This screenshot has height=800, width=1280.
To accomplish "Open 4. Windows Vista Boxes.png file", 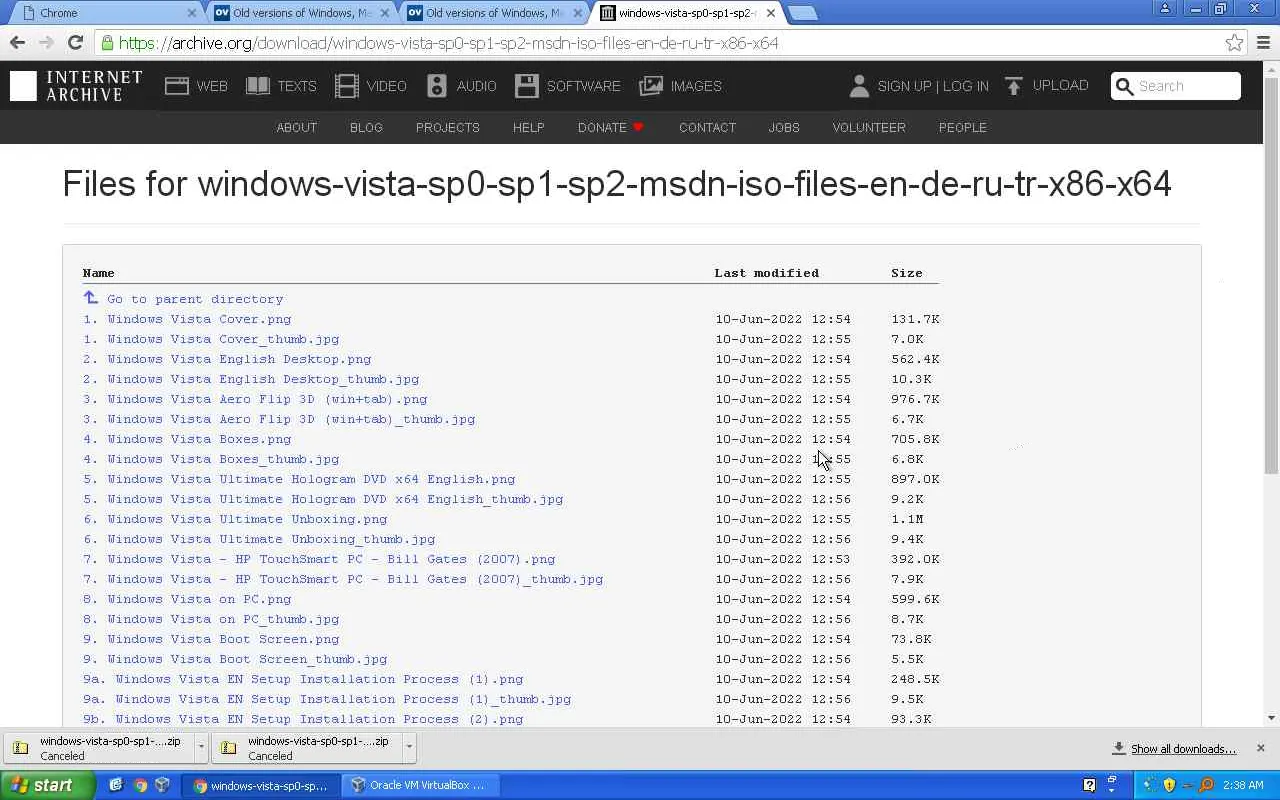I will click(187, 439).
